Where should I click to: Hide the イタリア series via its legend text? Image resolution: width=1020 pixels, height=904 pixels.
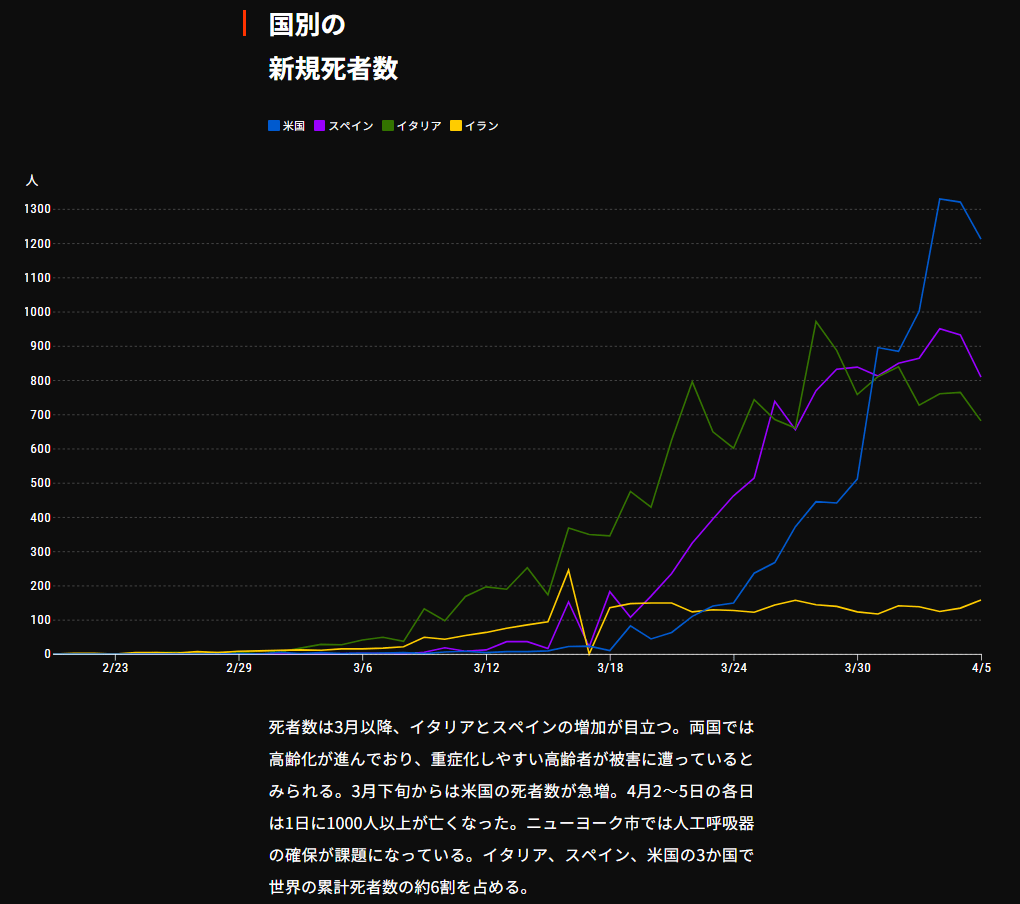419,126
